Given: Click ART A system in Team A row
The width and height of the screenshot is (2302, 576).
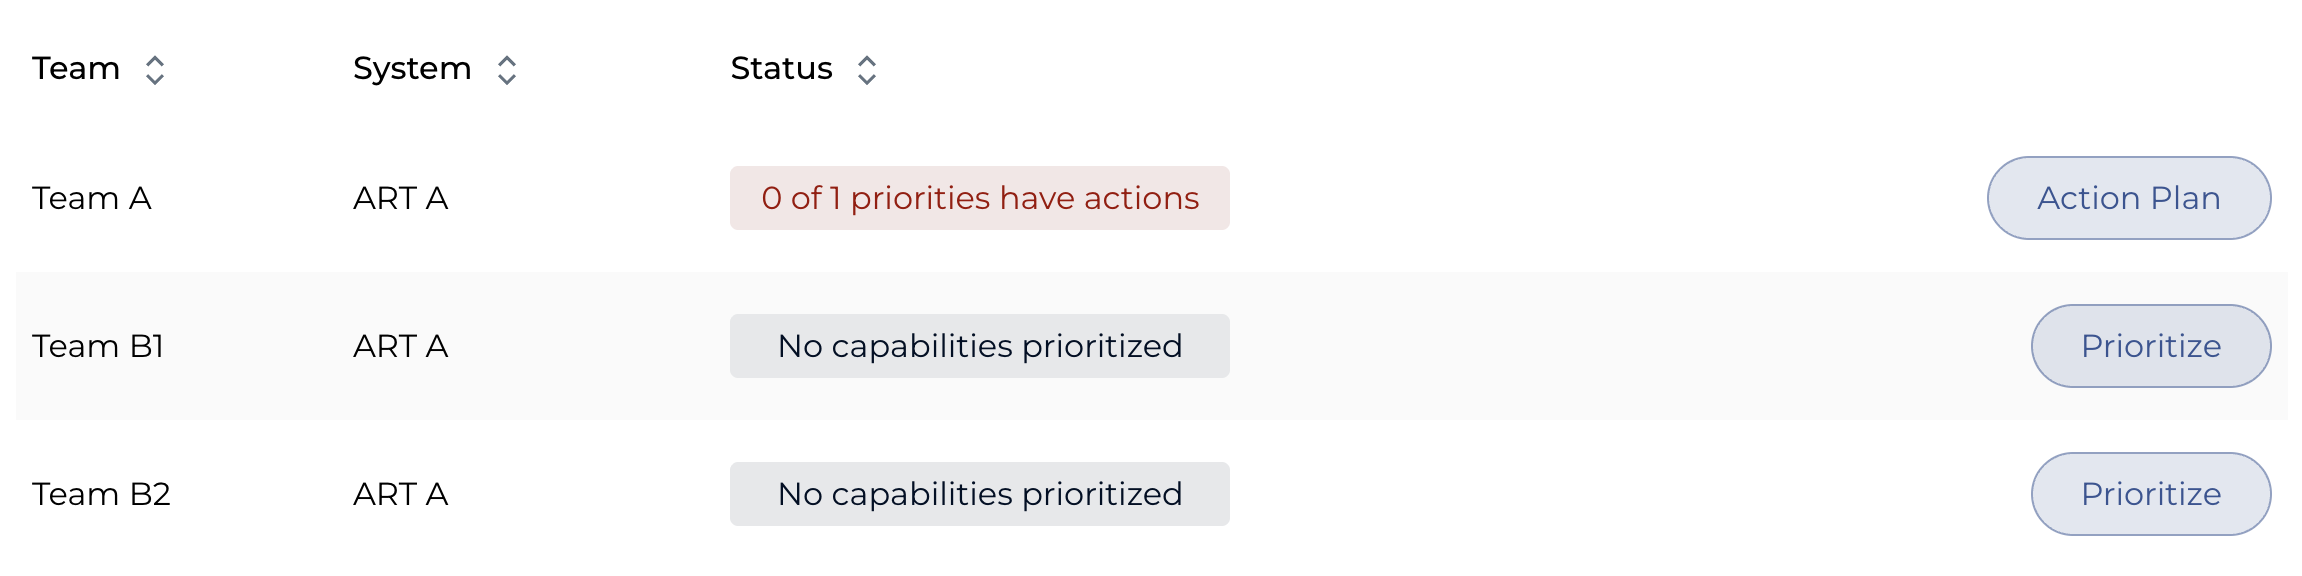Looking at the screenshot, I should coord(400,198).
